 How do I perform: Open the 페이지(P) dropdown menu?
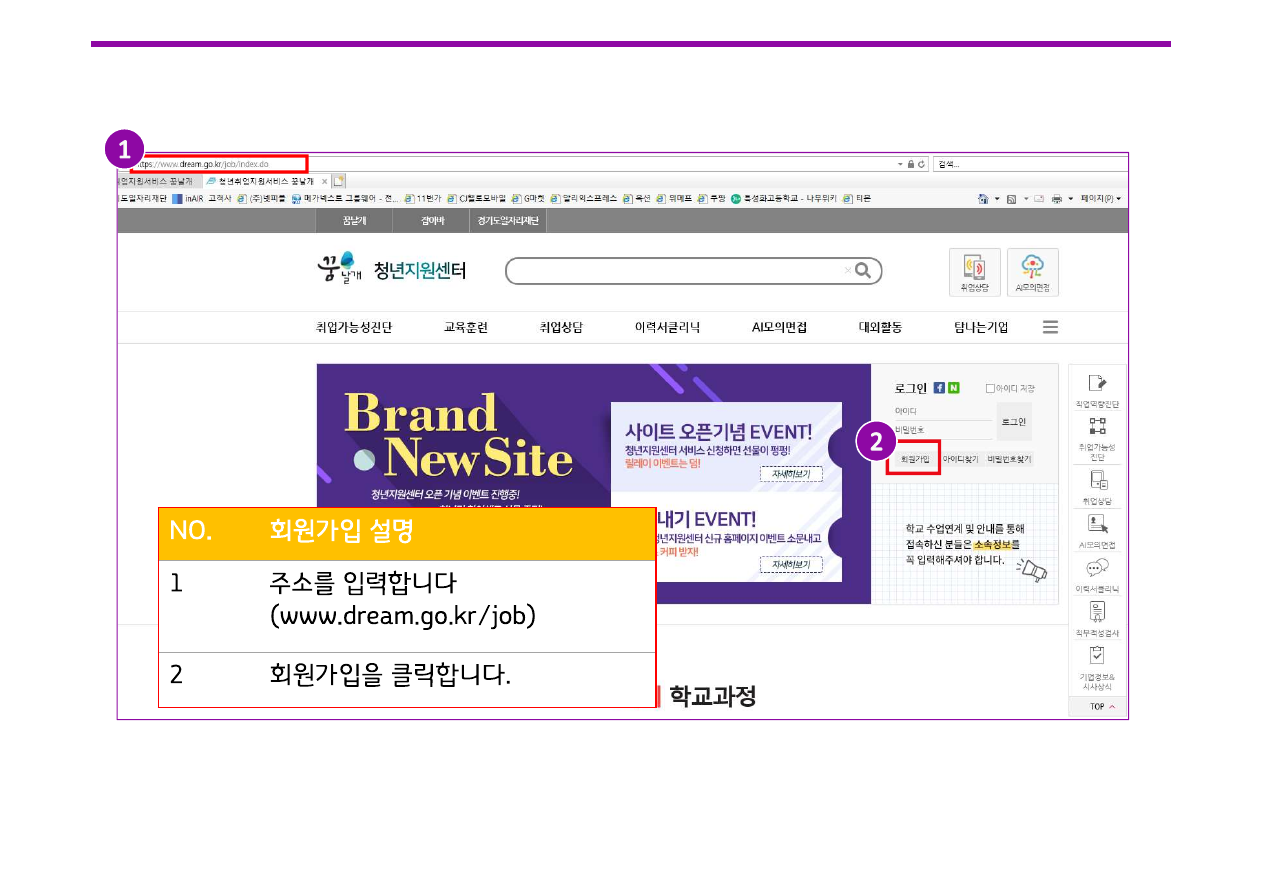[1100, 199]
